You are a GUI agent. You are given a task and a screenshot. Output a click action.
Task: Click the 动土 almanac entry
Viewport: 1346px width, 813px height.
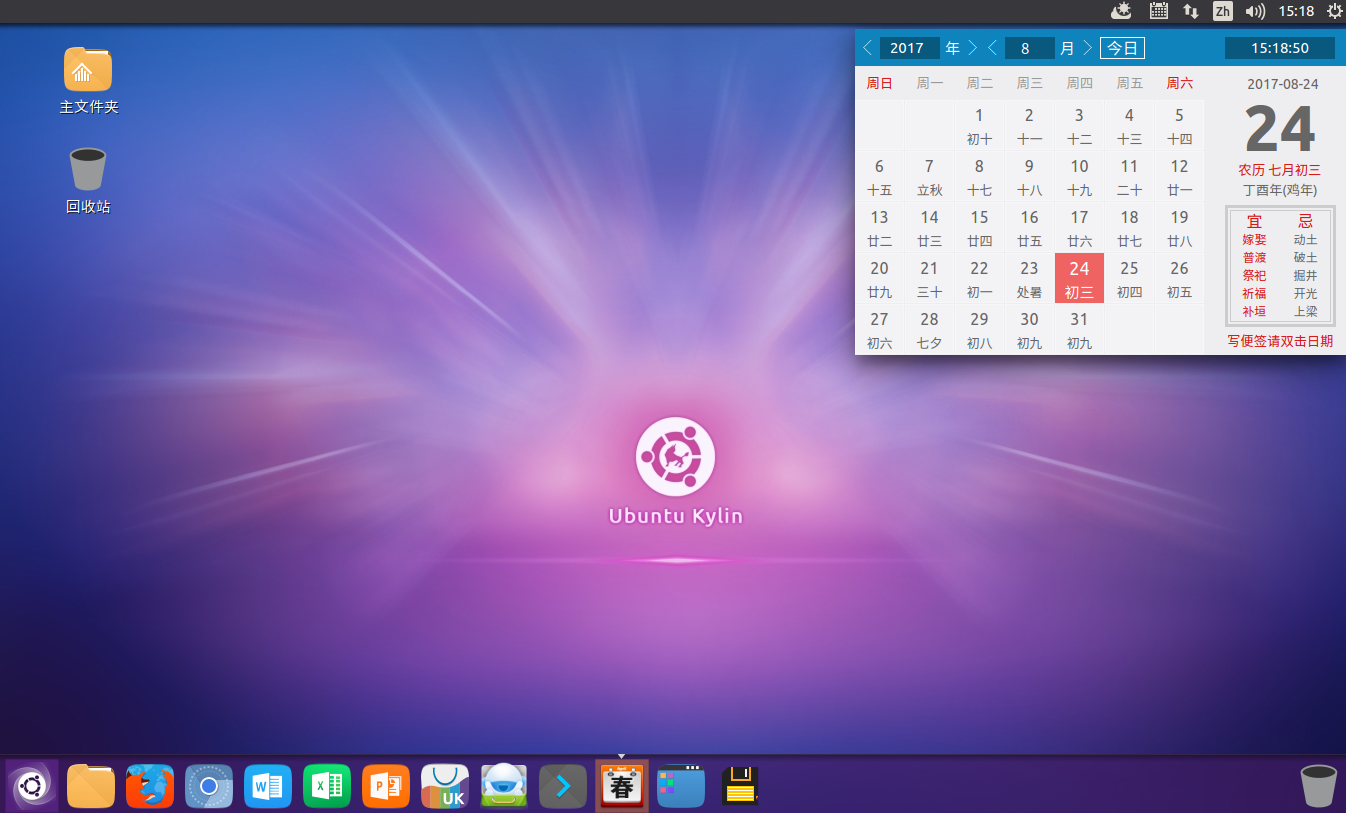click(x=1305, y=240)
